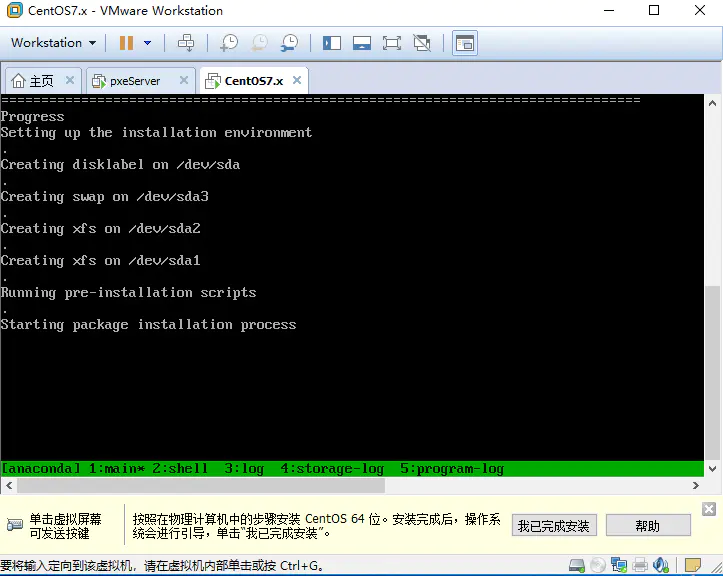
Task: Click '2:shell' in anaconda status bar
Action: (x=180, y=469)
